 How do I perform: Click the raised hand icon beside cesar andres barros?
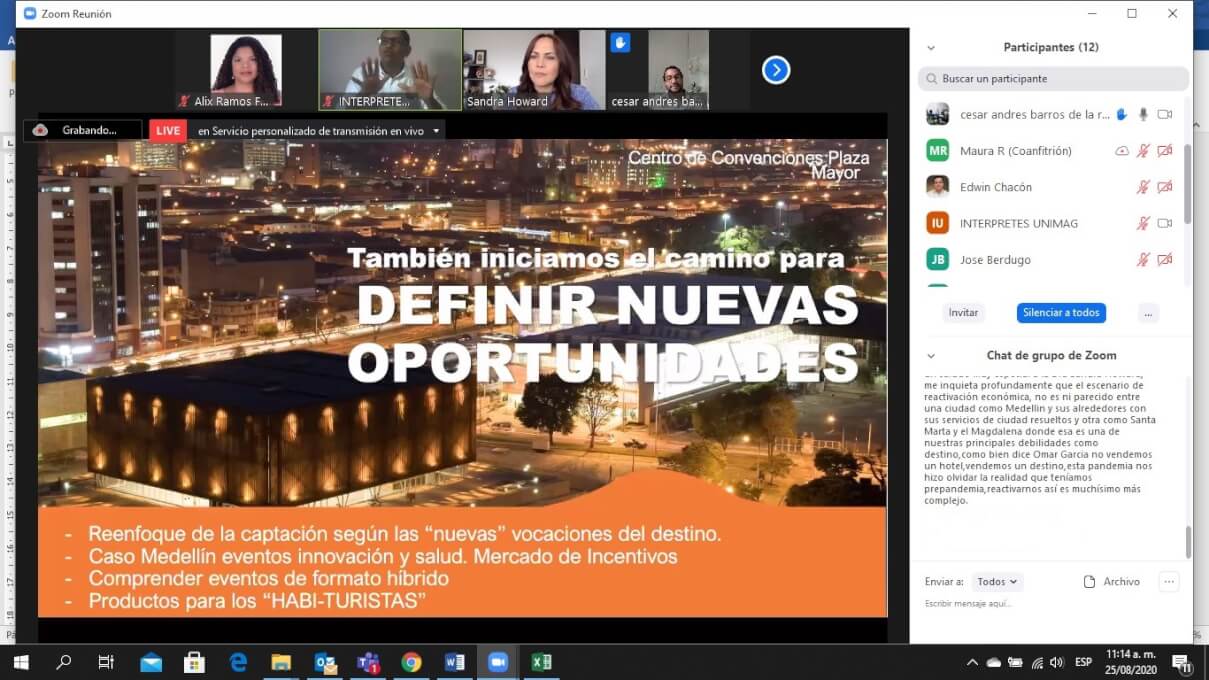[1120, 114]
